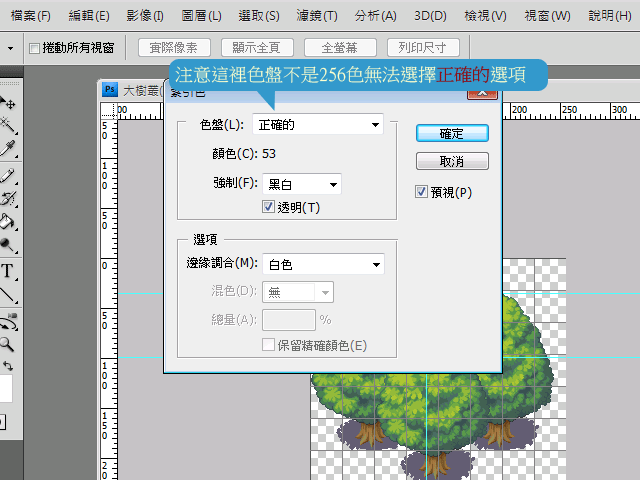
Task: Toggle the 透明(T) checkbox
Action: pos(268,207)
